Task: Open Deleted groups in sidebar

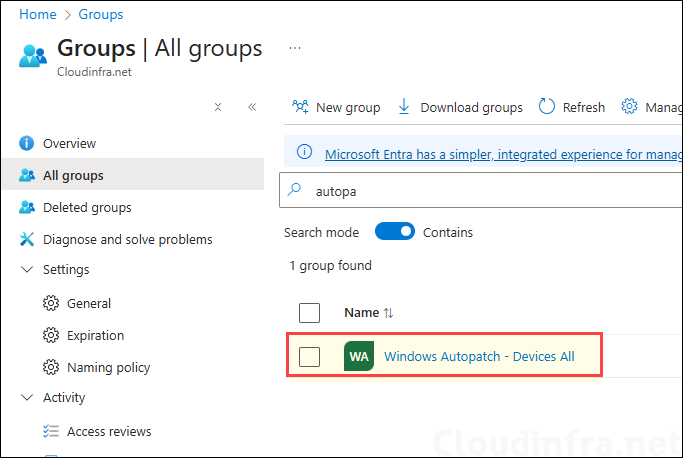Action: point(87,208)
